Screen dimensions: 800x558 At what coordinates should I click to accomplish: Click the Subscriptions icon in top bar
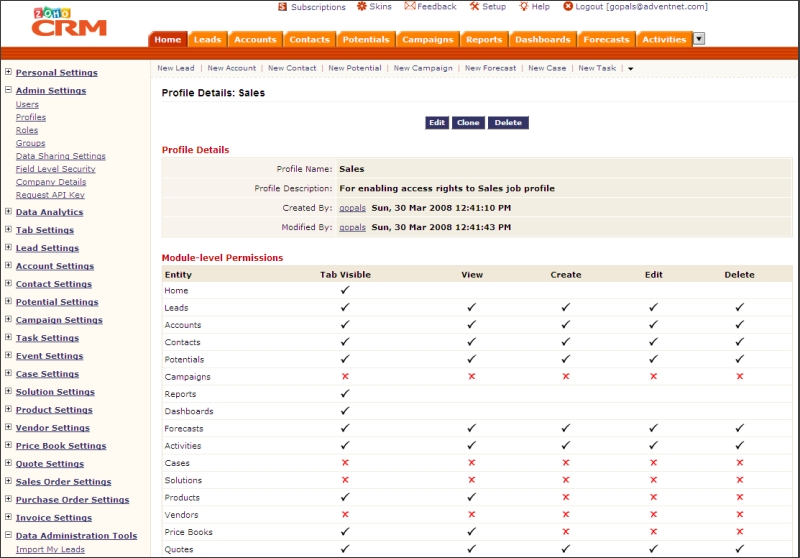pyautogui.click(x=283, y=7)
